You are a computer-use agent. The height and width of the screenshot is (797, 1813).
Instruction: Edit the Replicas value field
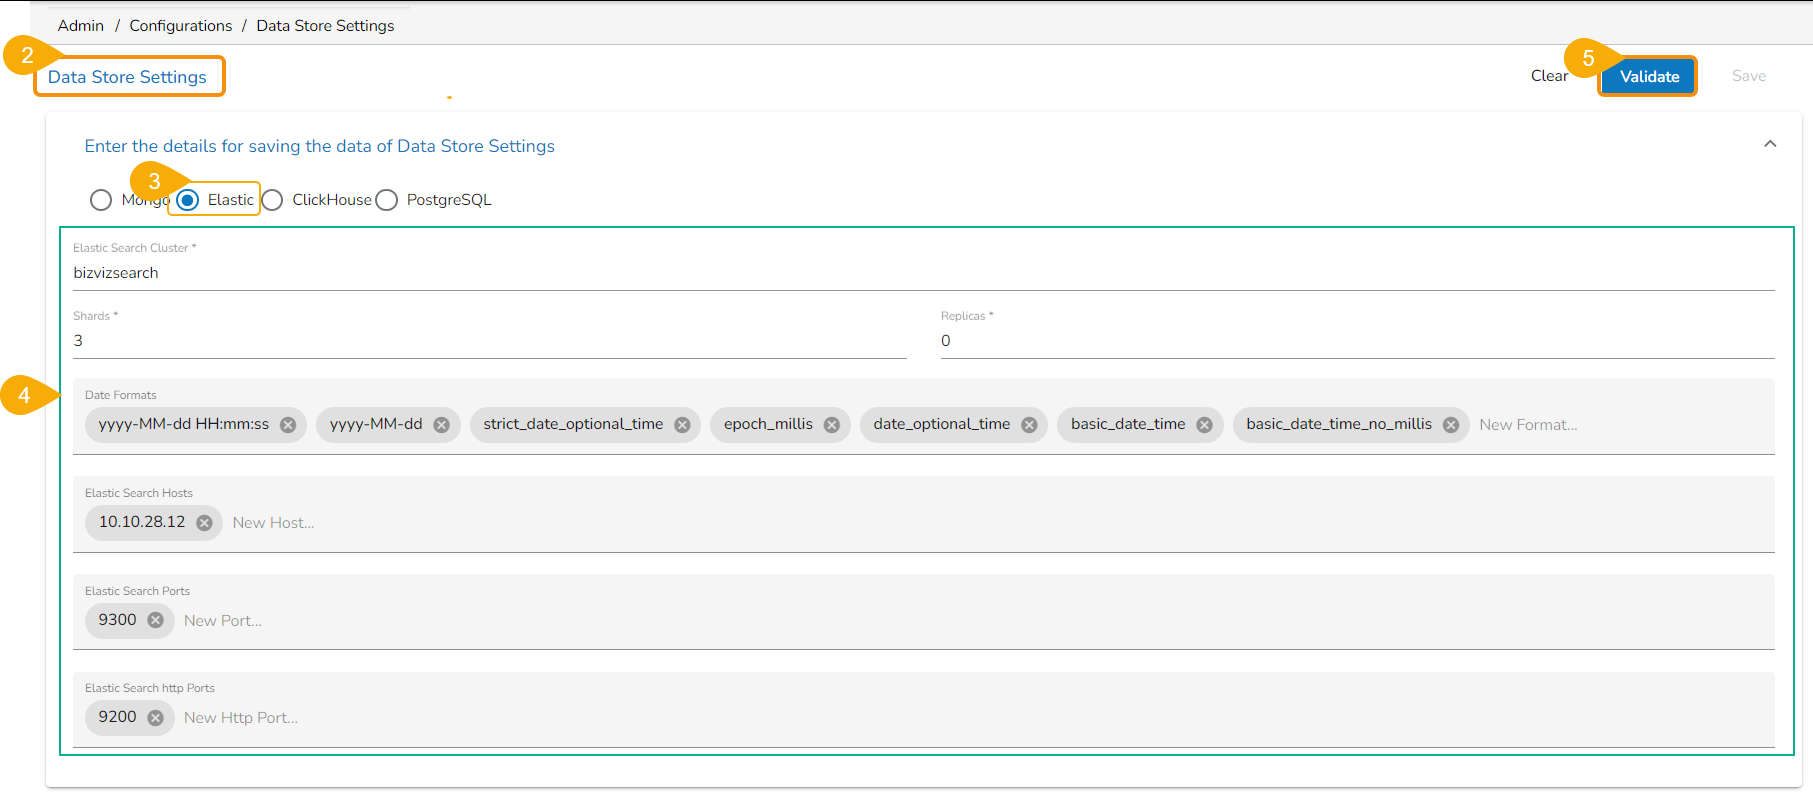tap(1358, 341)
